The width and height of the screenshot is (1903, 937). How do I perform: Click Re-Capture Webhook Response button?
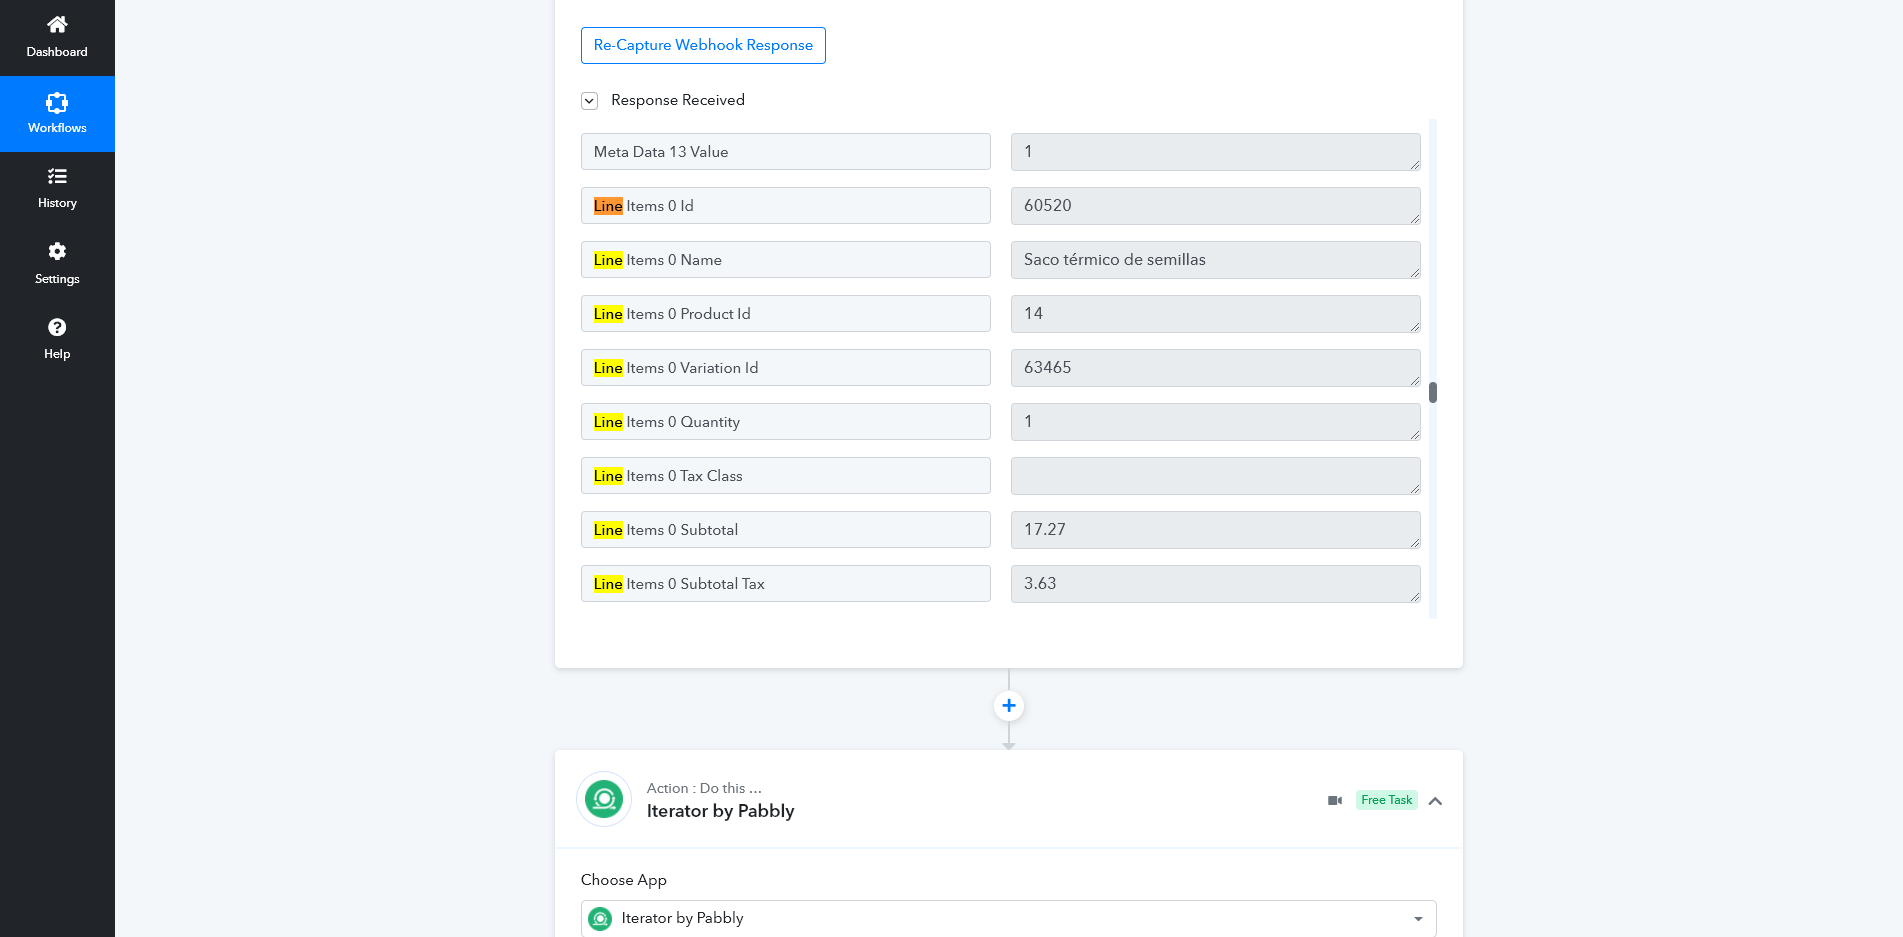[x=703, y=45]
